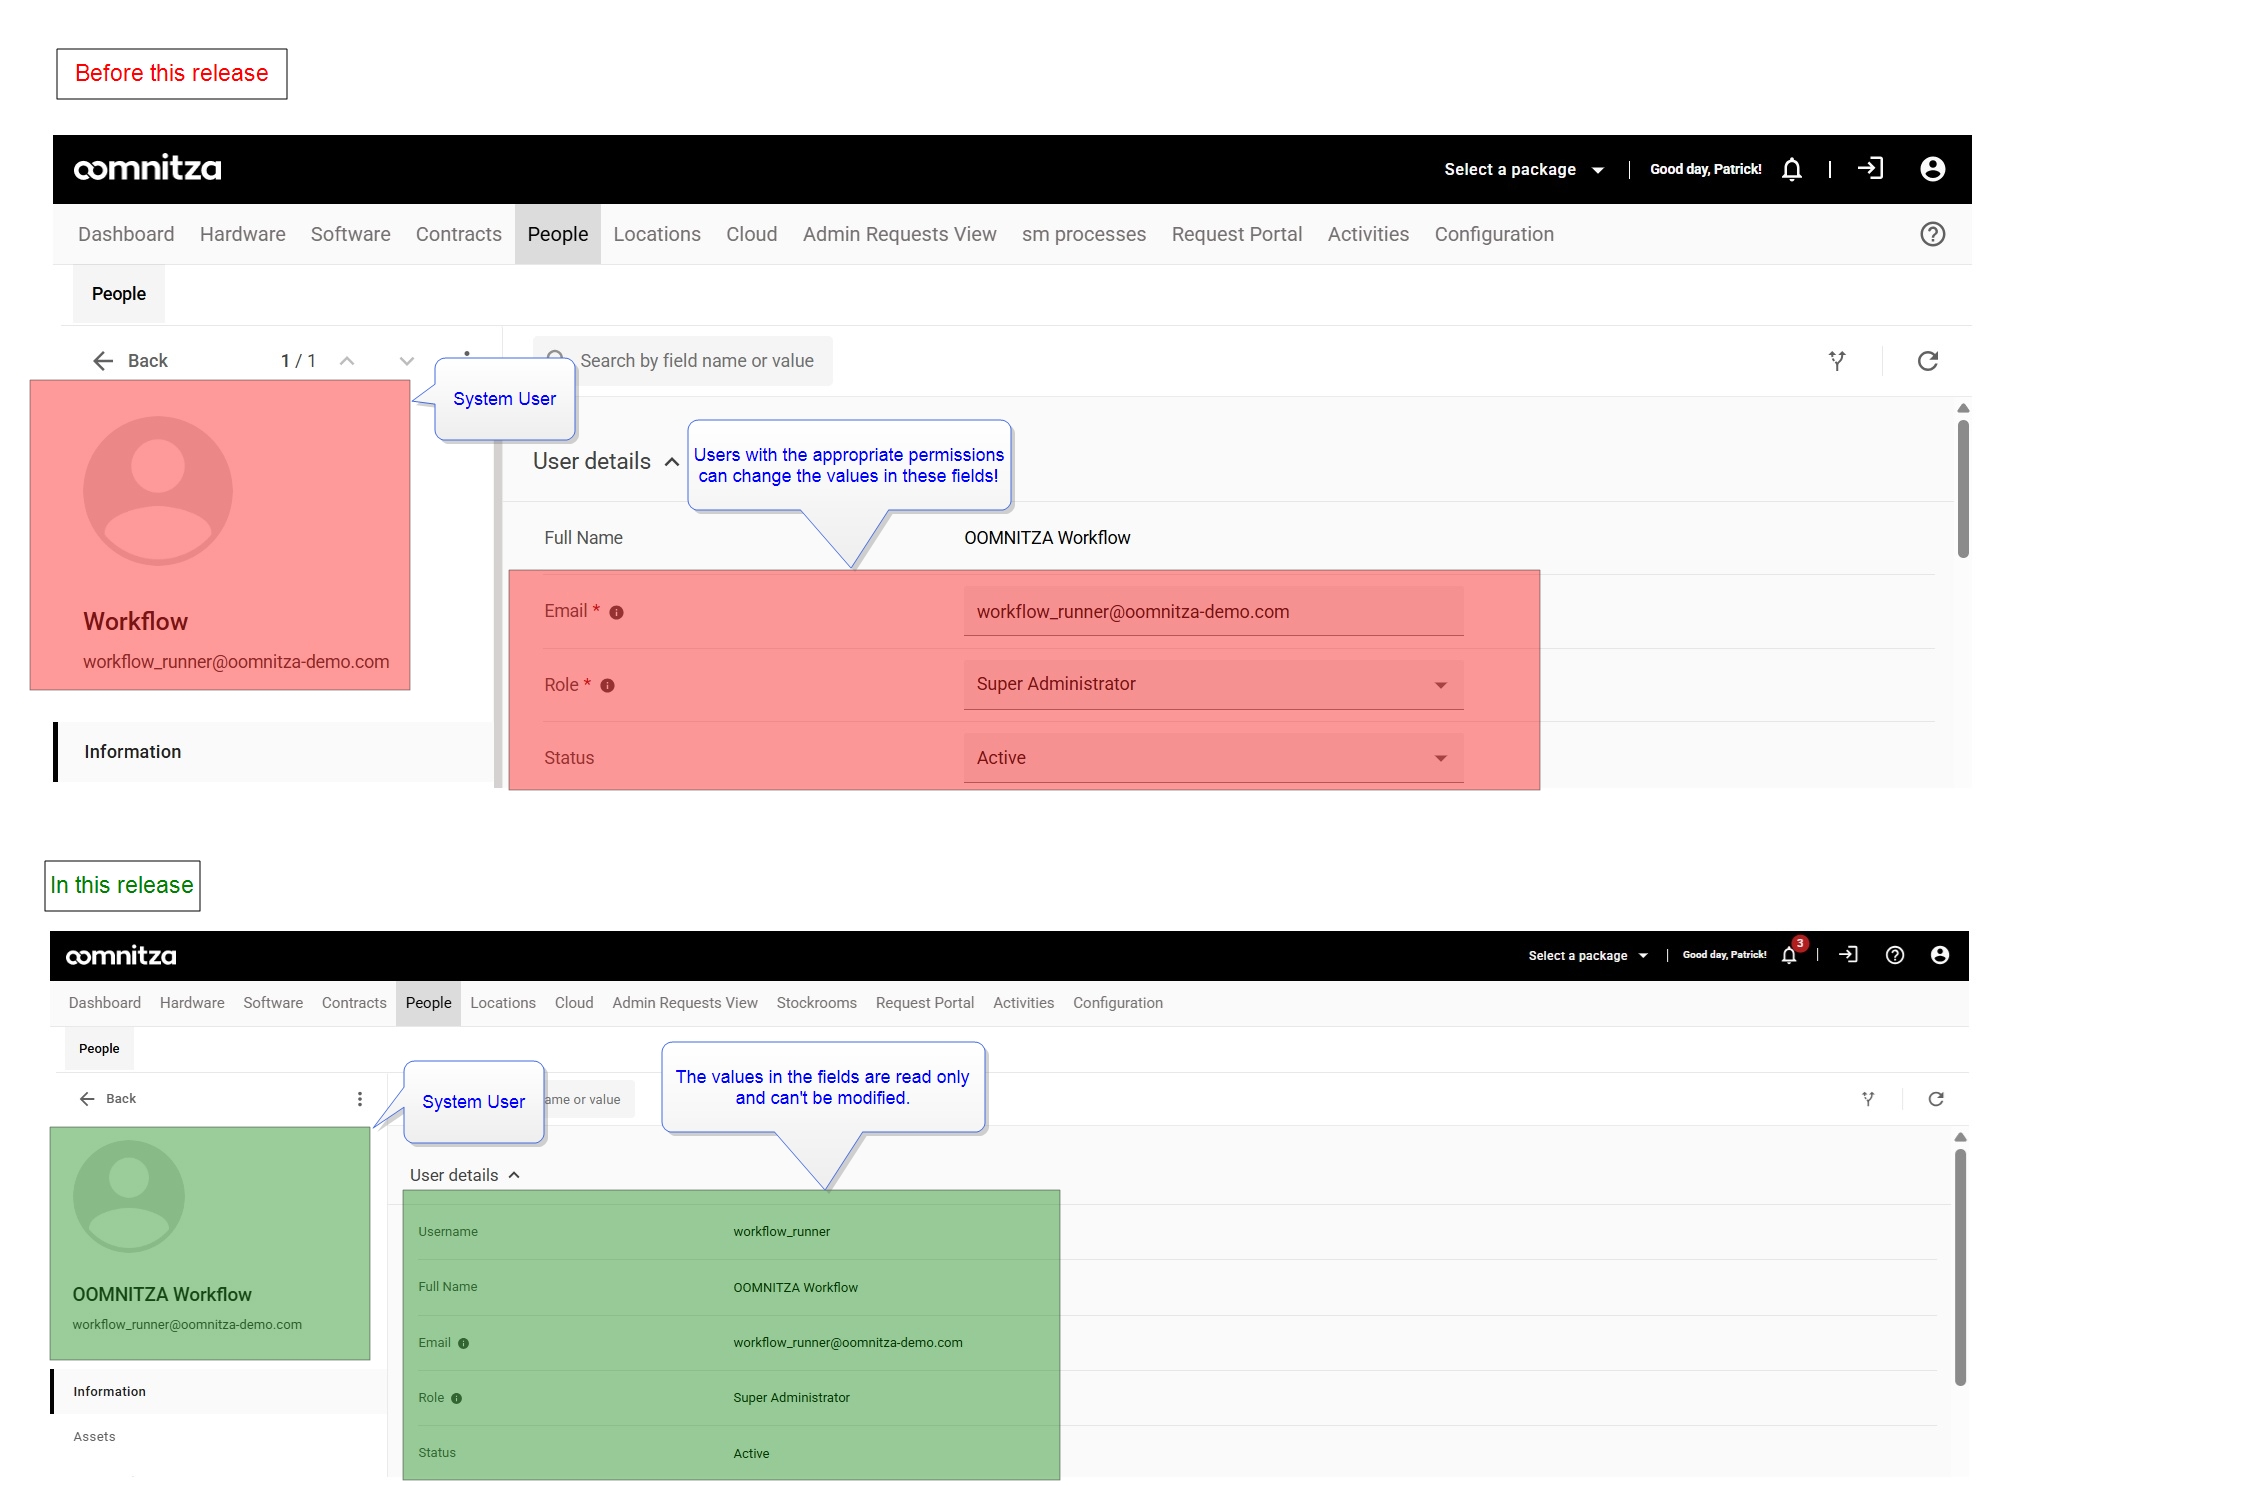Open the Activities tab in the bottom navigation
Image resolution: width=2253 pixels, height=1494 pixels.
tap(1023, 1003)
